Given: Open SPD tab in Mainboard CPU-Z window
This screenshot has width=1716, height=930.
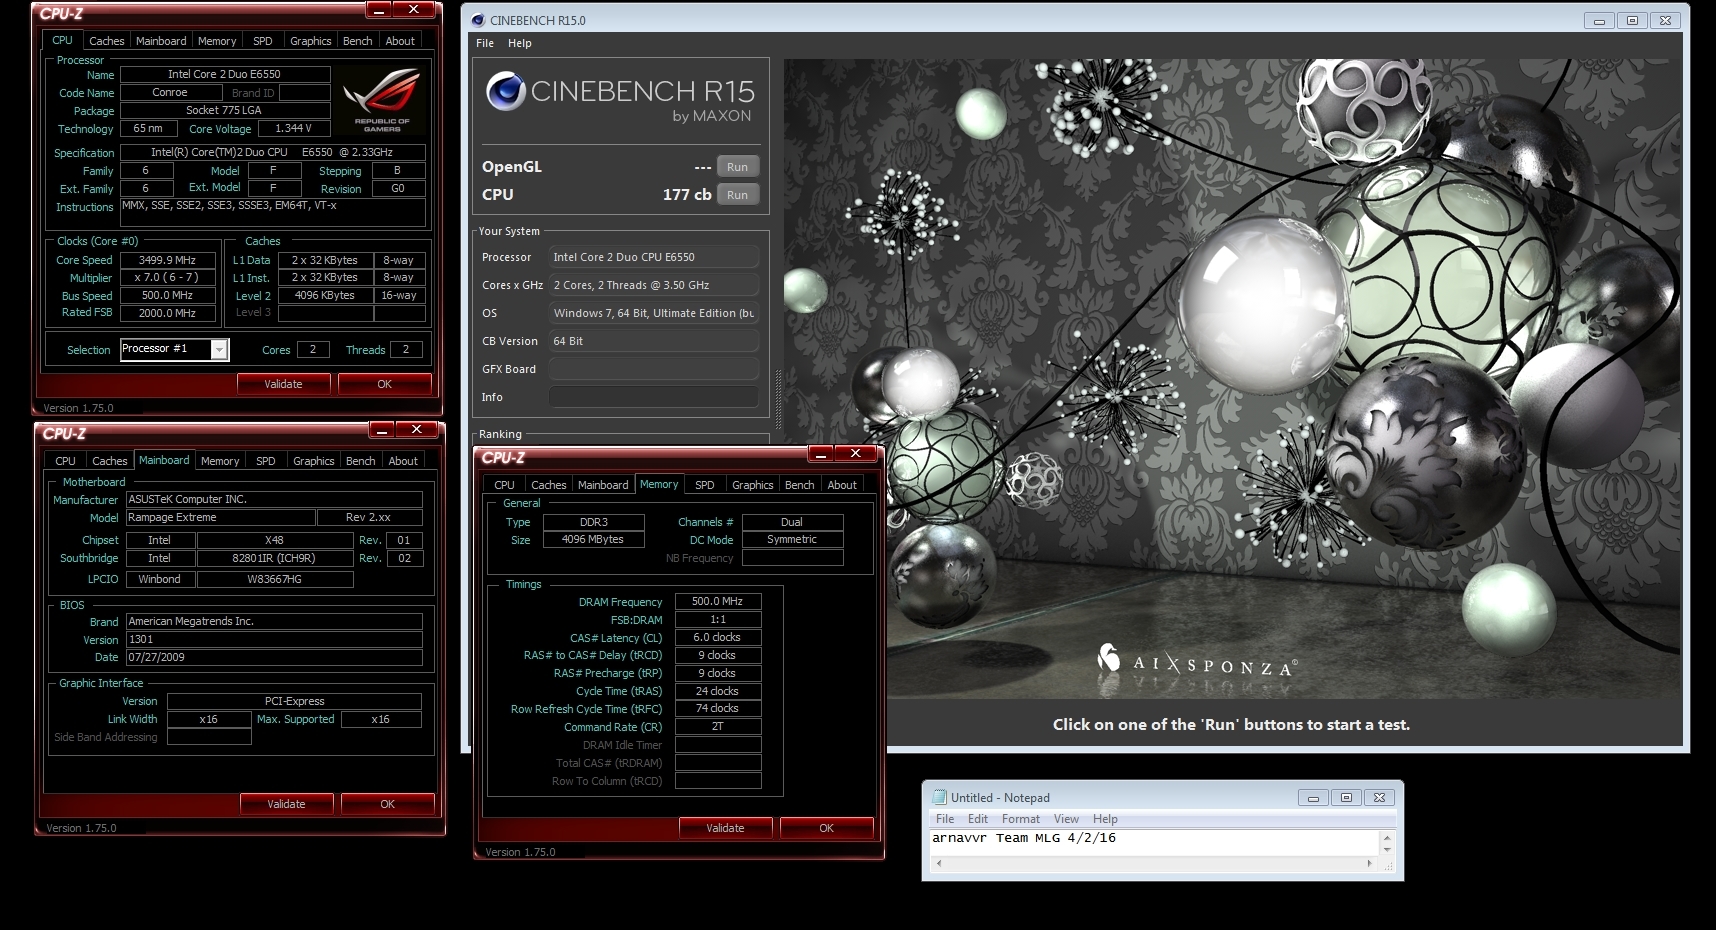Looking at the screenshot, I should 265,461.
